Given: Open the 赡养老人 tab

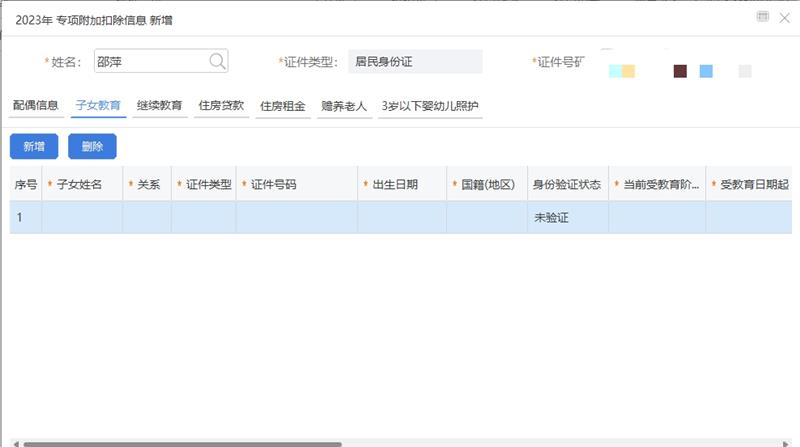Looking at the screenshot, I should pos(344,105).
